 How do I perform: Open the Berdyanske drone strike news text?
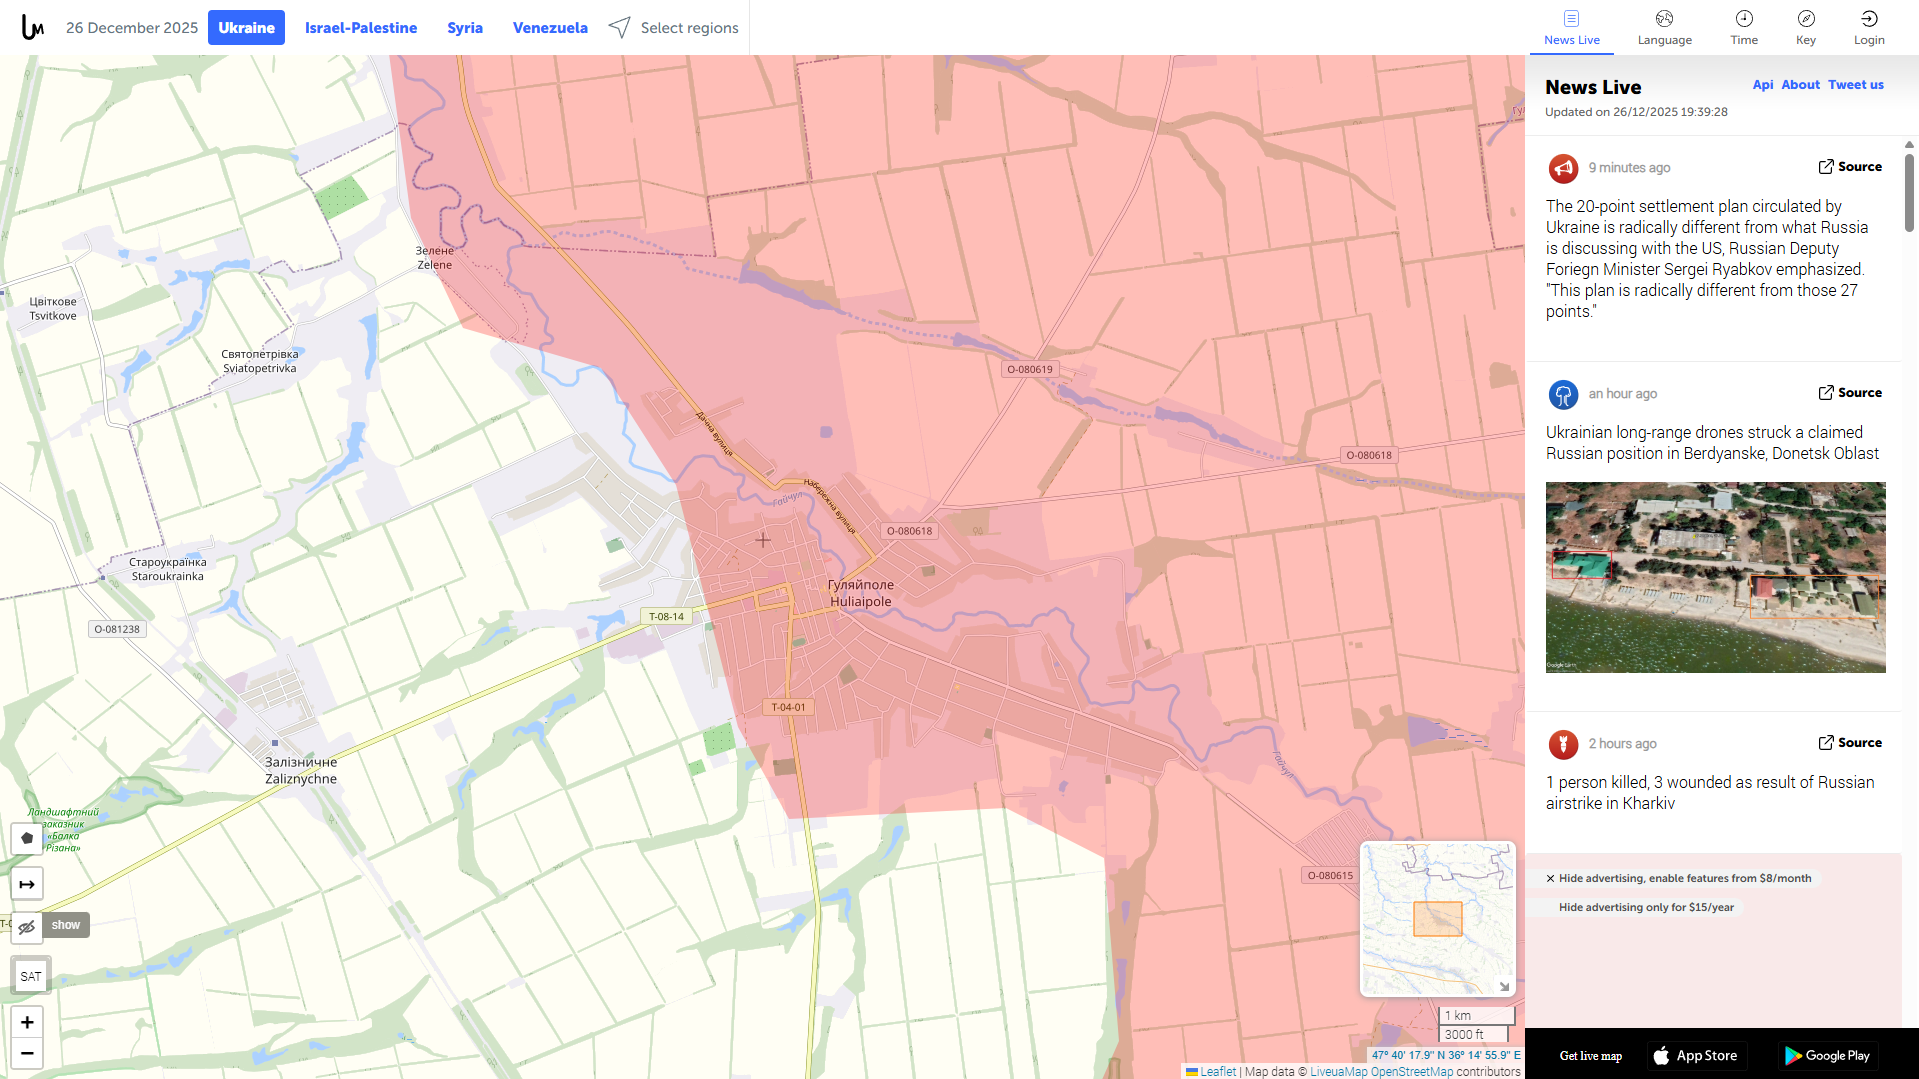[1712, 443]
